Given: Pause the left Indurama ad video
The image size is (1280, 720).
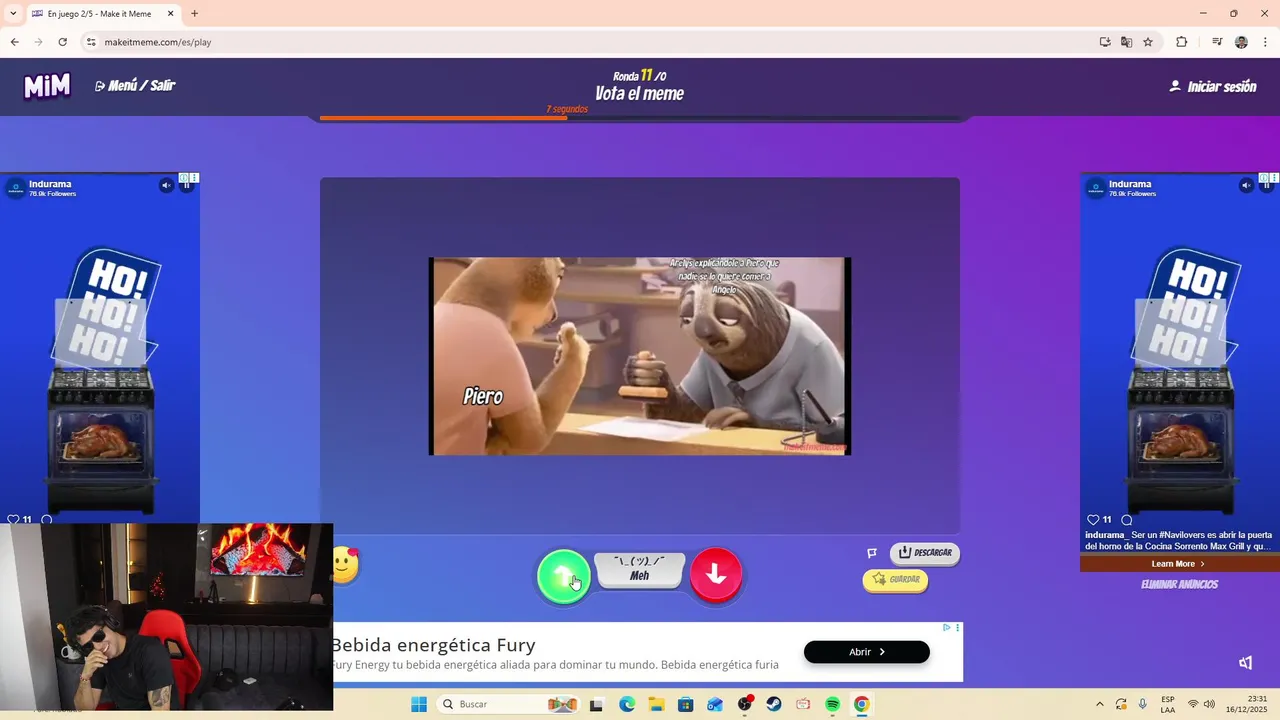Looking at the screenshot, I should (x=186, y=185).
